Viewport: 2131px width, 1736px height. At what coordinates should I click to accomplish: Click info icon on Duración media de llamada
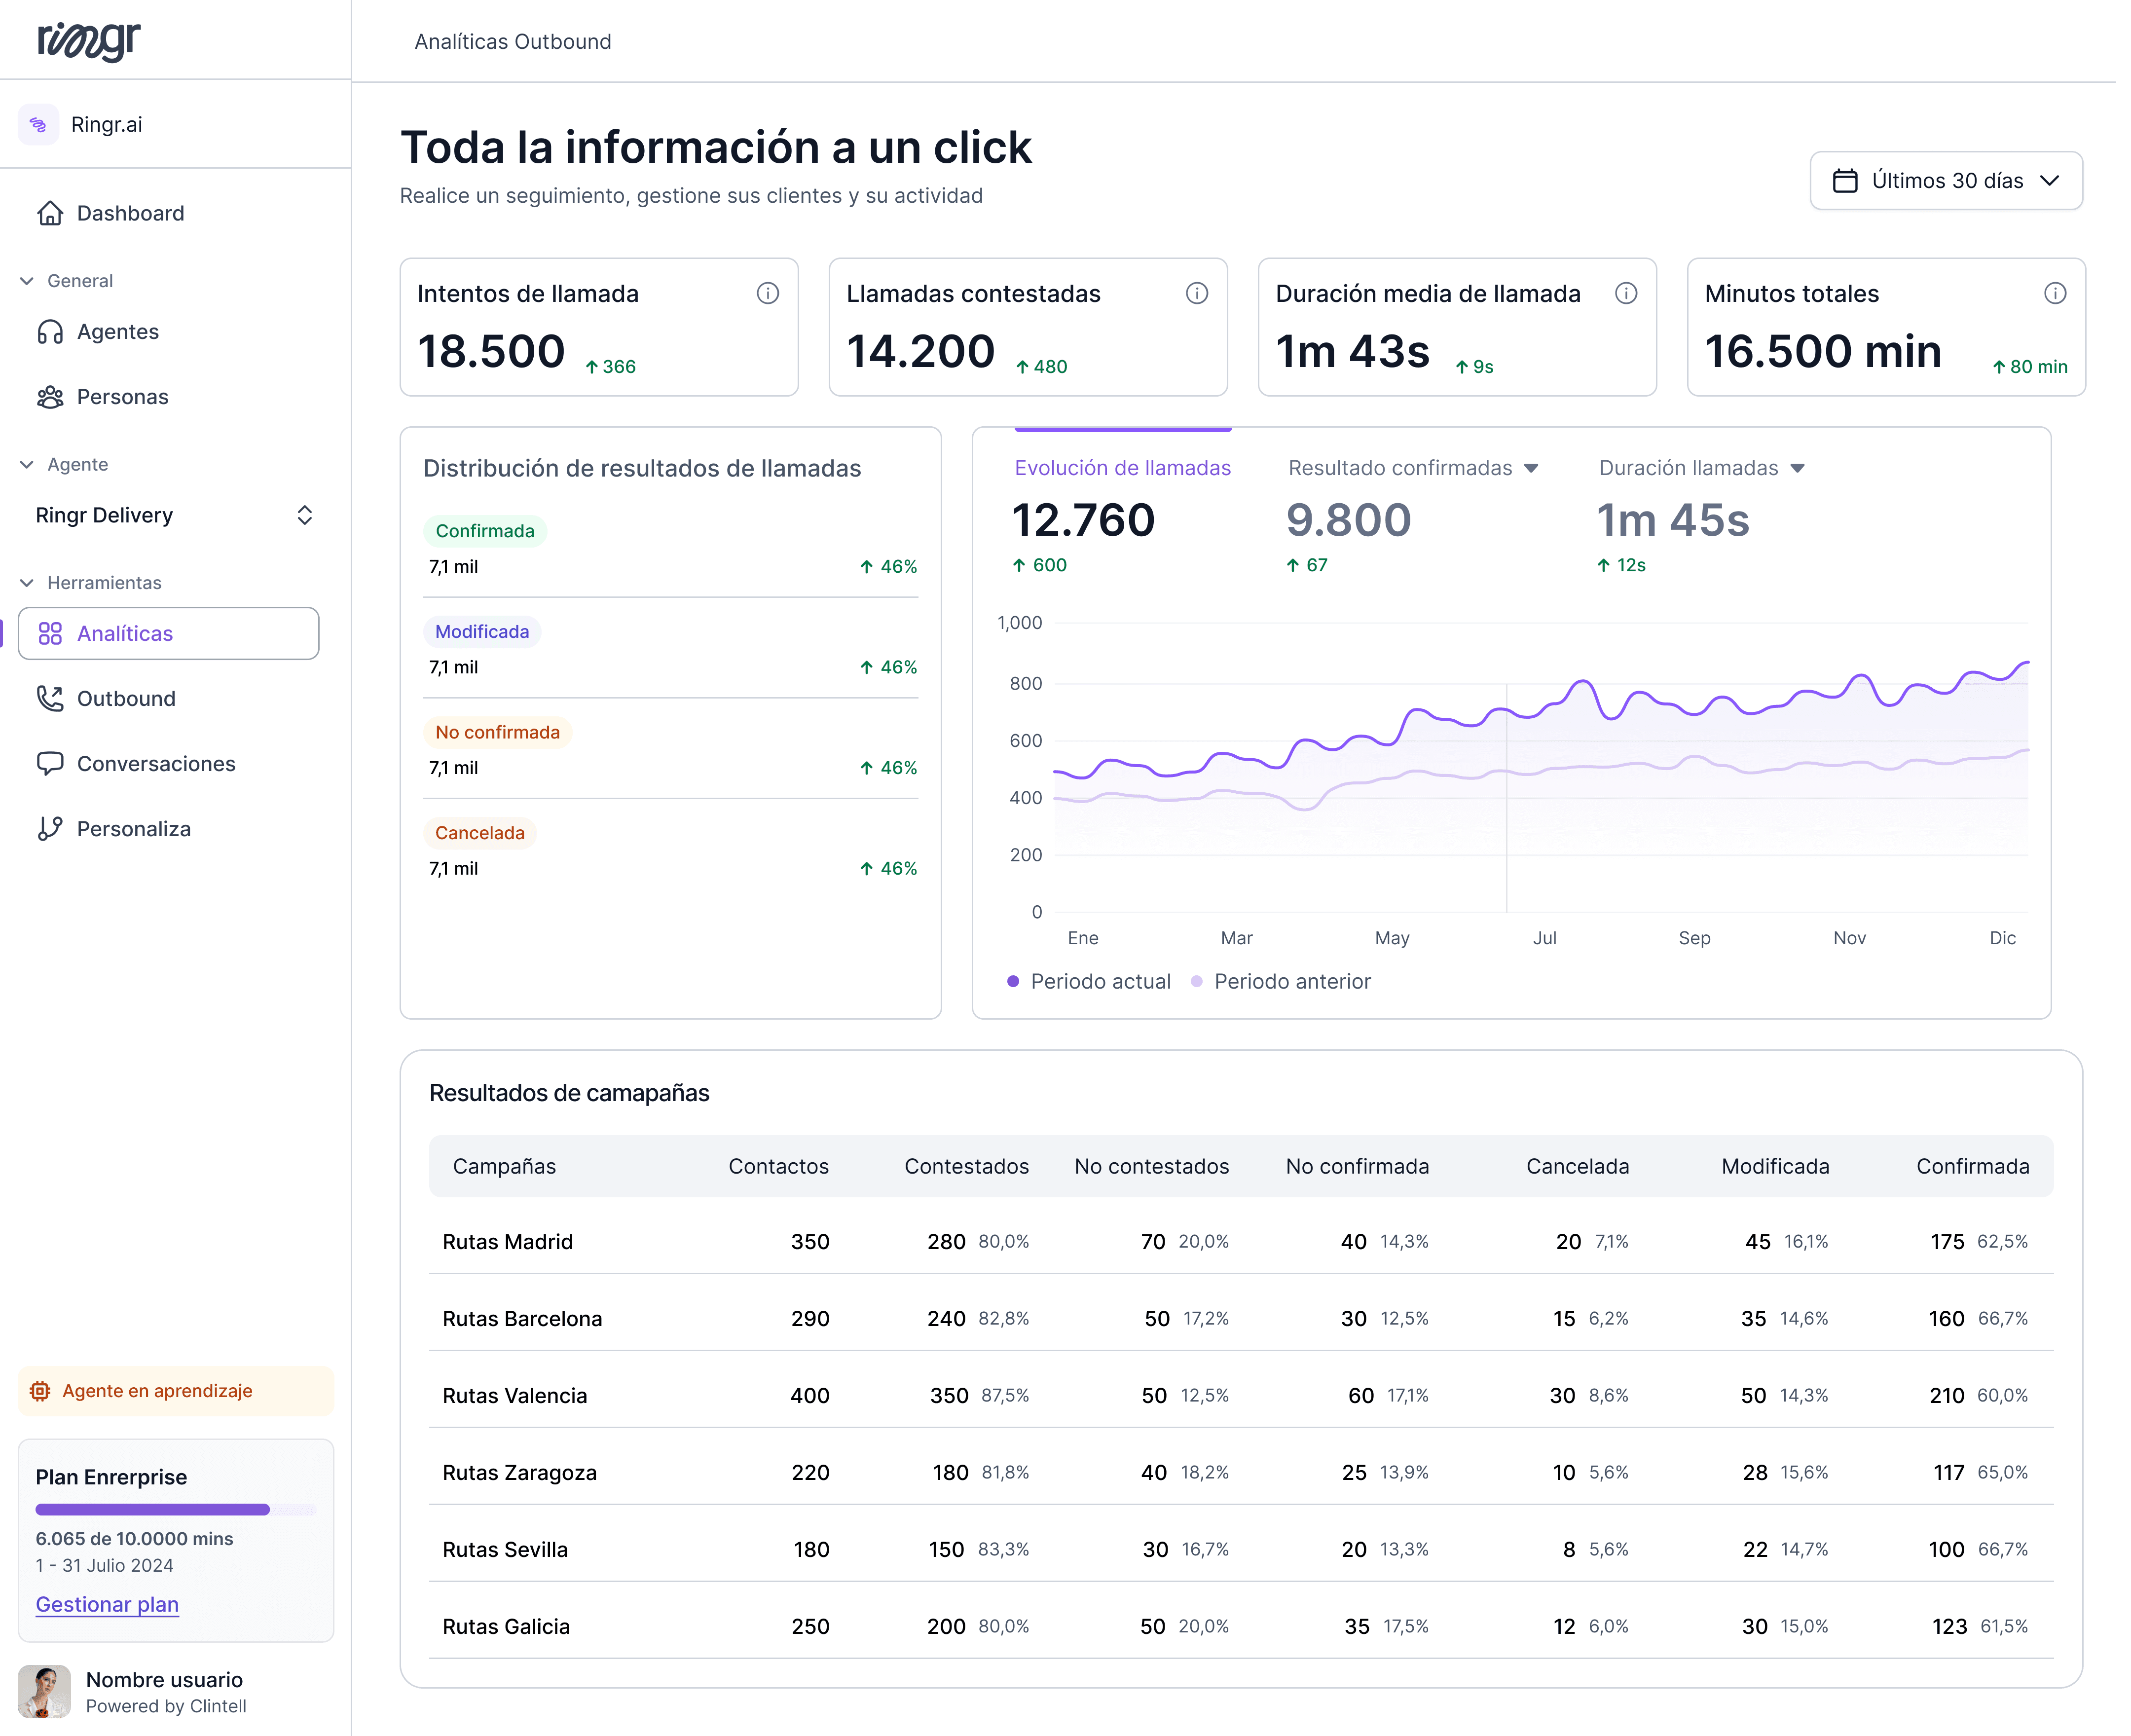(1626, 293)
